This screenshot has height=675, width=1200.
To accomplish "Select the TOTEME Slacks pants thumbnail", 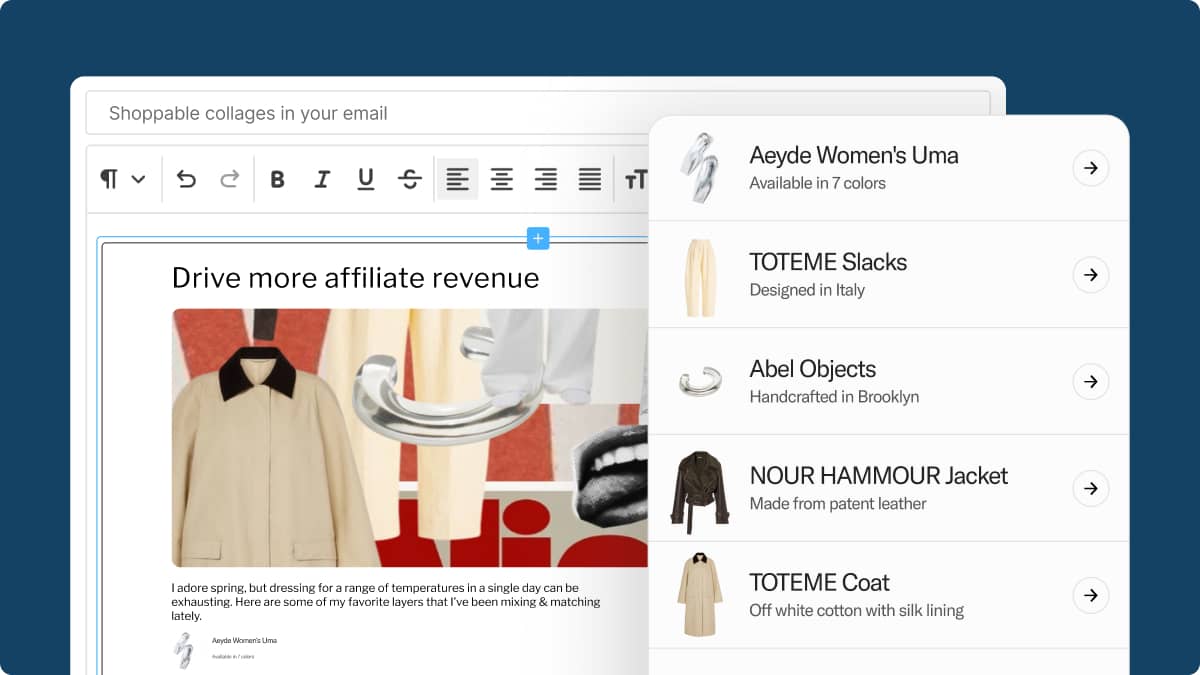I will (699, 277).
